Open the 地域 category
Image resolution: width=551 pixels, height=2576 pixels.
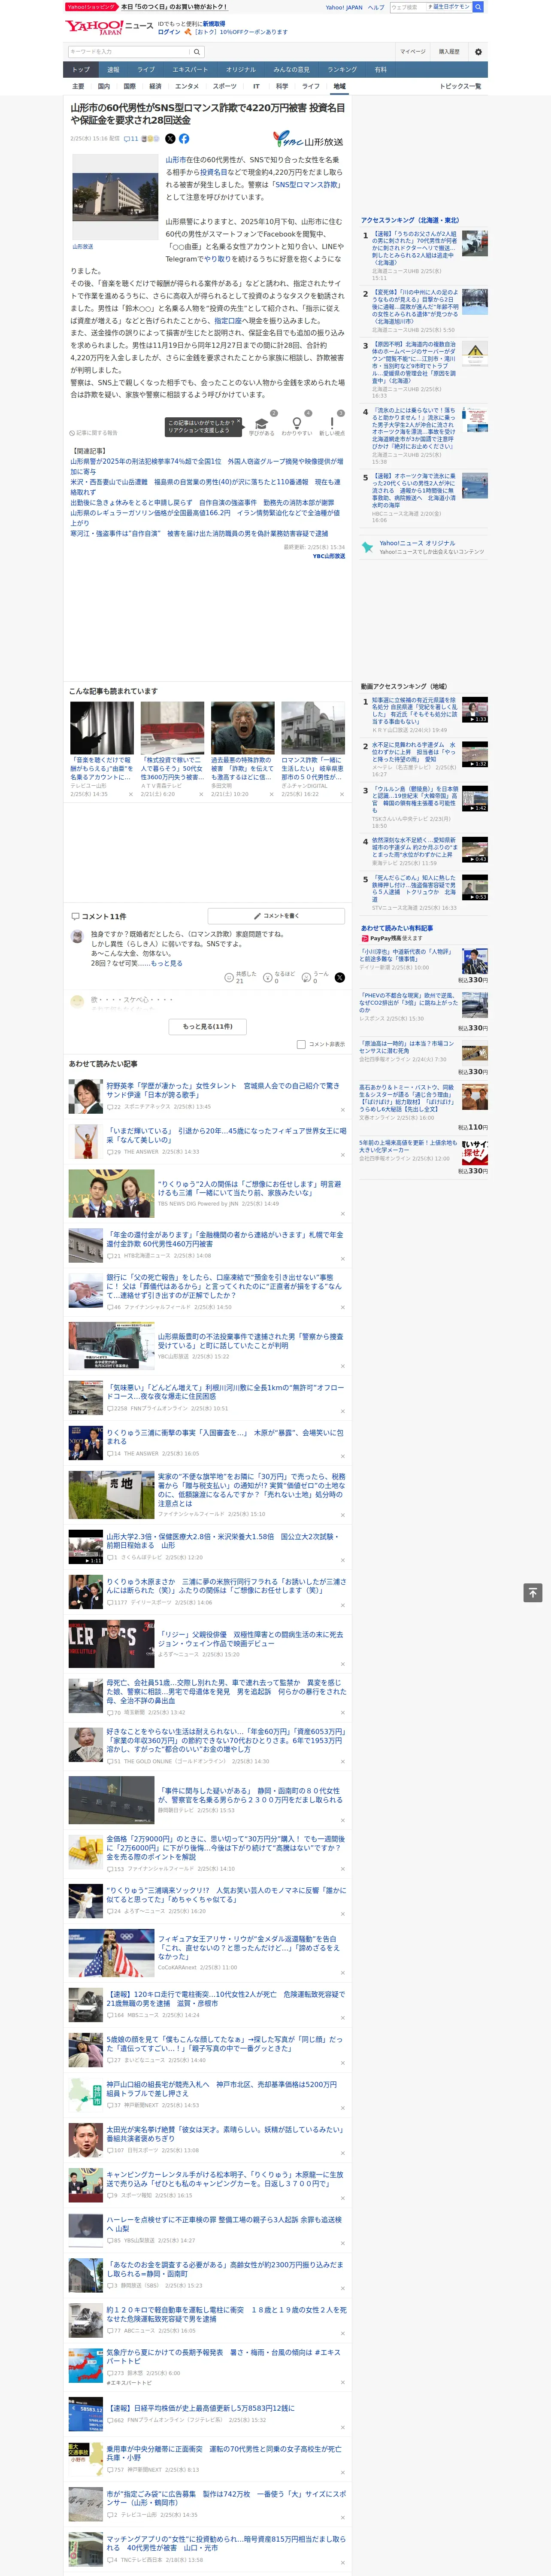pyautogui.click(x=340, y=86)
